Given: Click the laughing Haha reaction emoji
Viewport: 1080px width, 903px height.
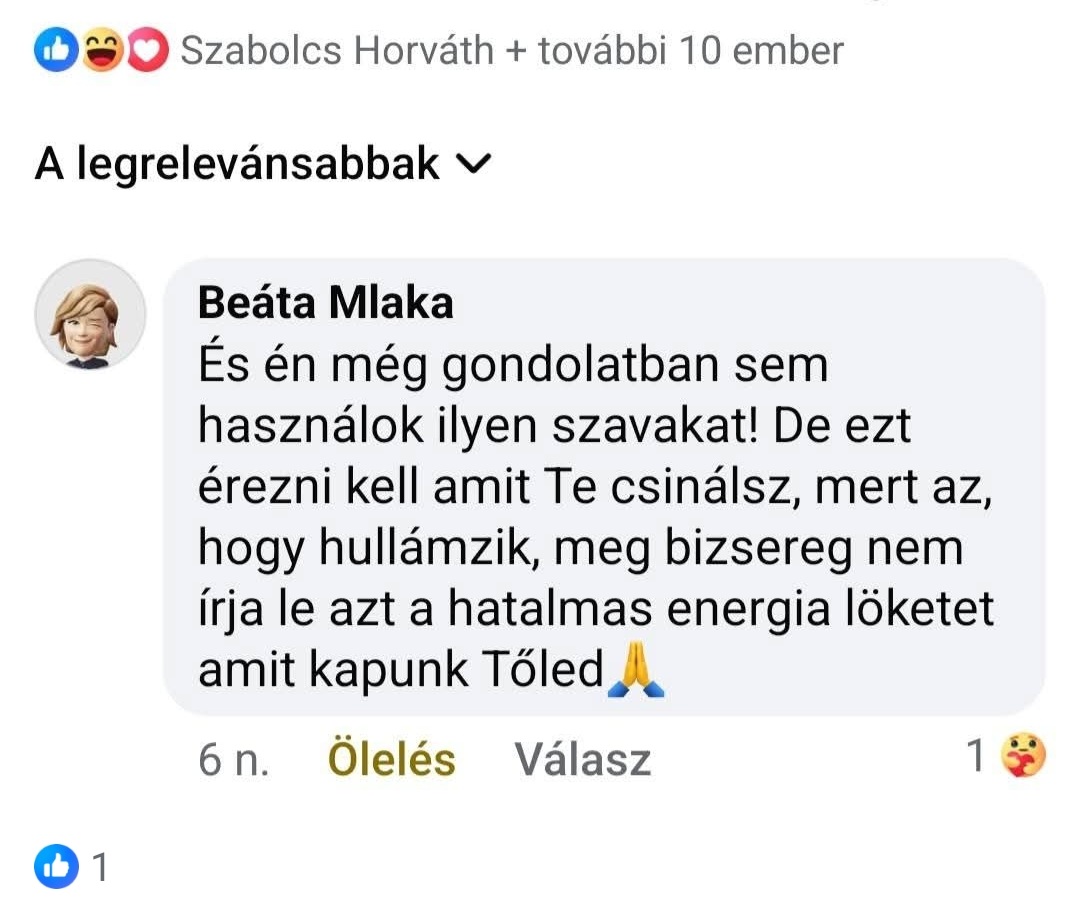Looking at the screenshot, I should (x=102, y=52).
